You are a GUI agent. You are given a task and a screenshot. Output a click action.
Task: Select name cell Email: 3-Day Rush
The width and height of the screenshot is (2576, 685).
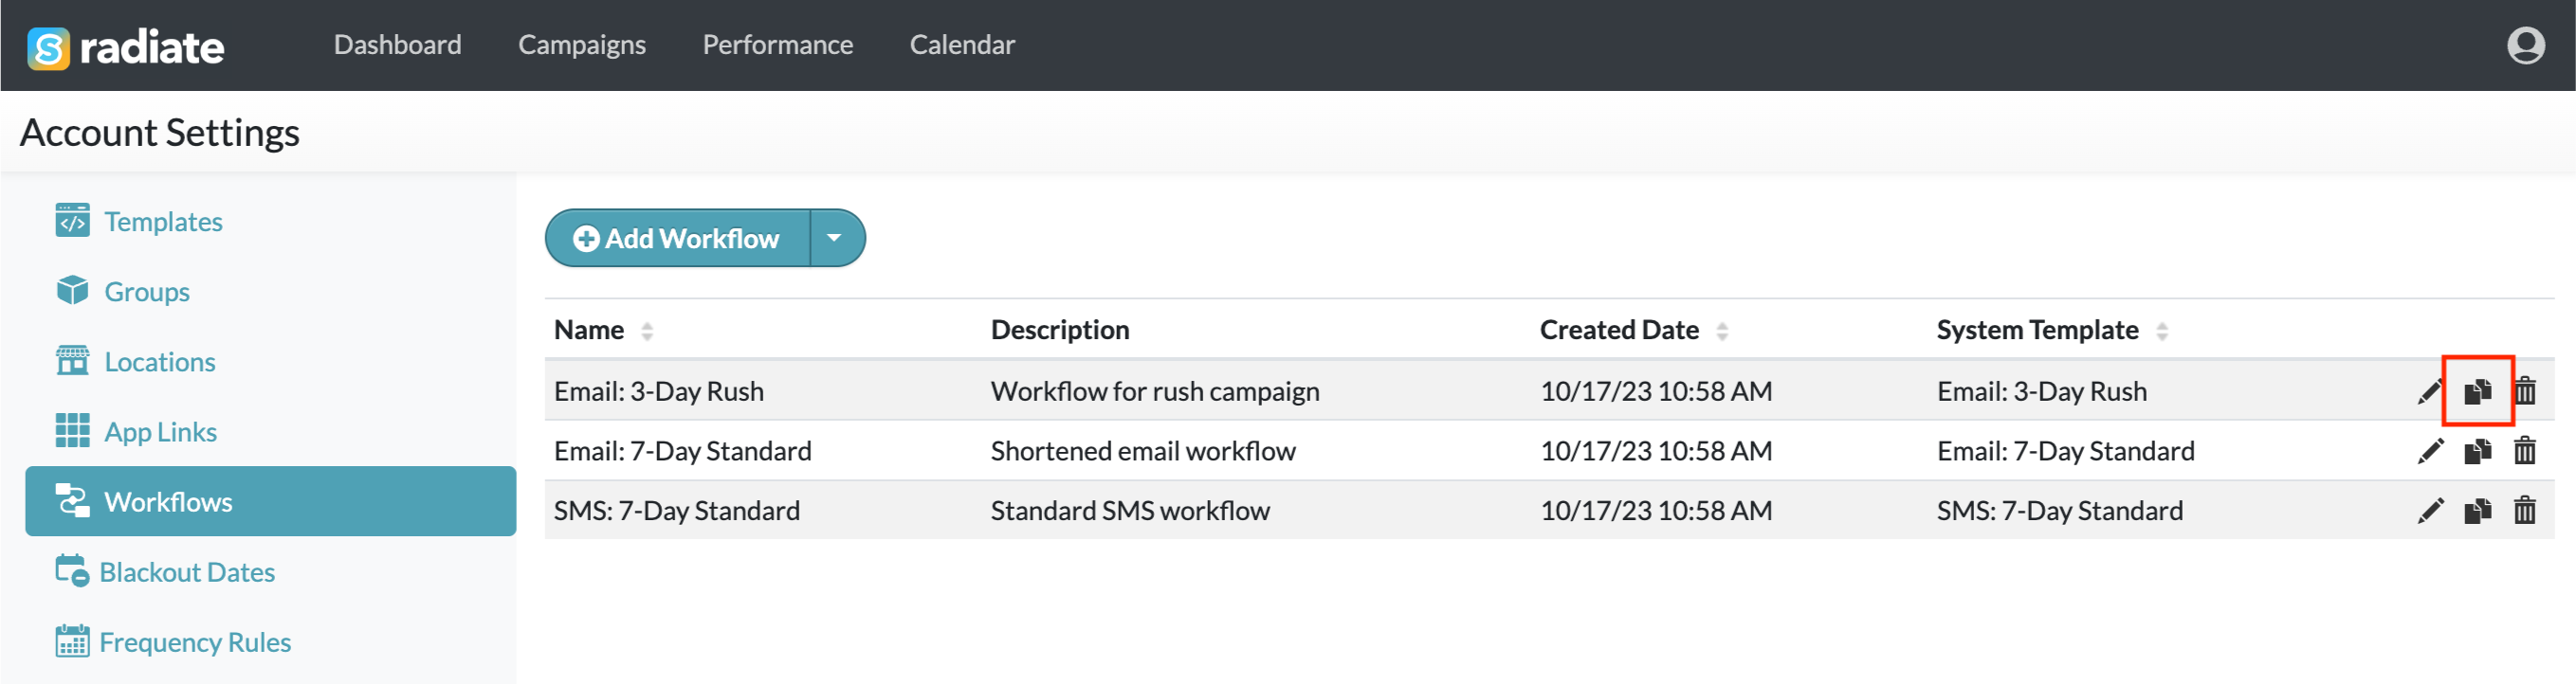pyautogui.click(x=658, y=391)
